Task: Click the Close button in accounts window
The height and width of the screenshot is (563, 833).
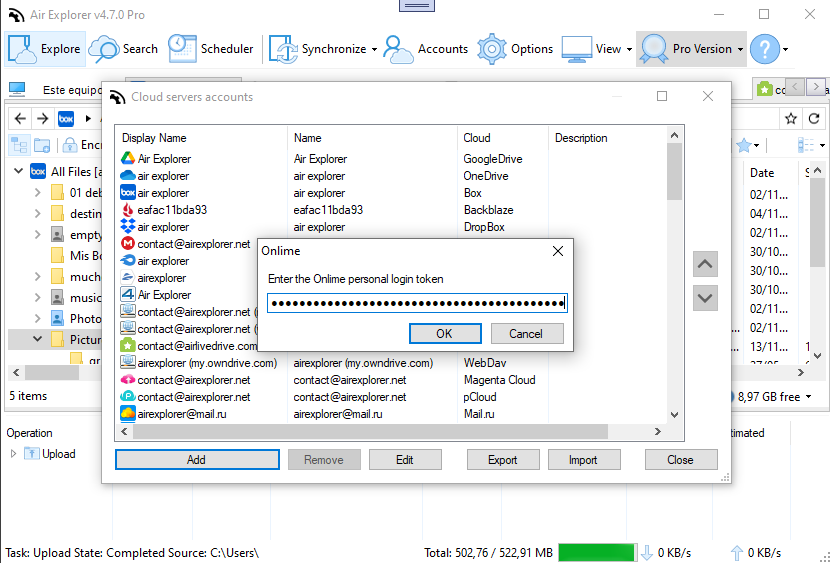Action: (681, 459)
